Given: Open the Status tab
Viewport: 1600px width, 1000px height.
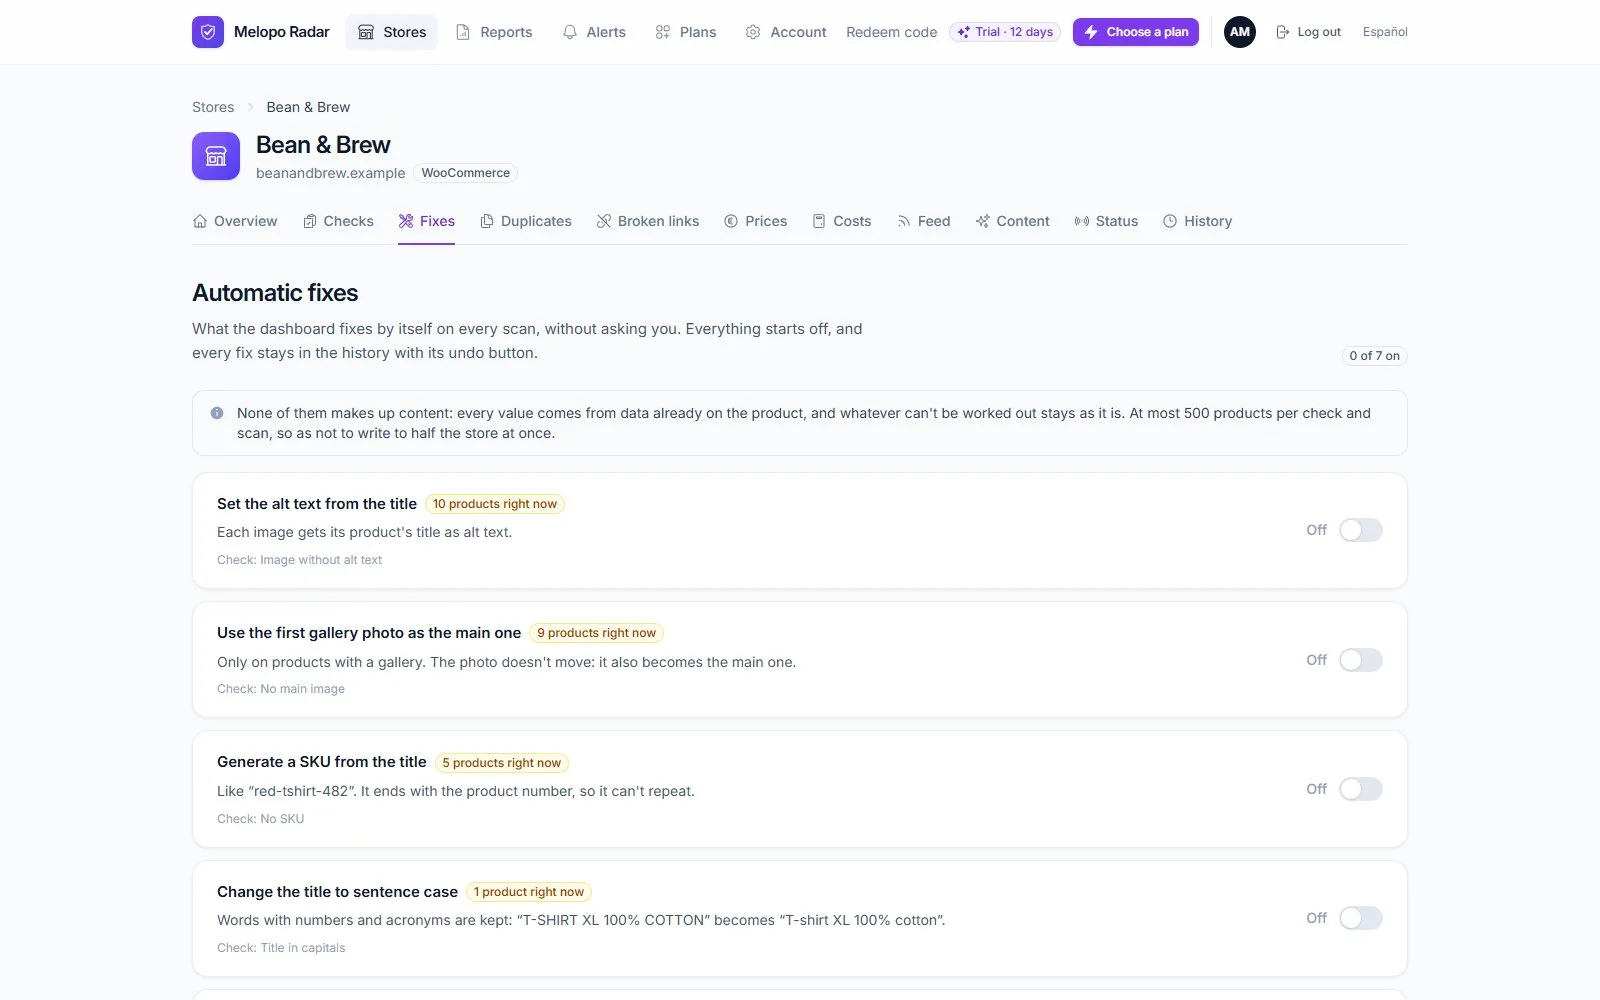Looking at the screenshot, I should [1106, 221].
